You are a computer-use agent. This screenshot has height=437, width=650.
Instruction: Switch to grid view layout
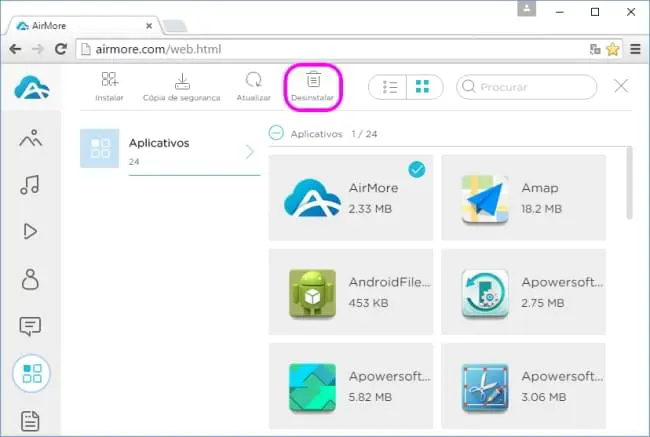point(424,87)
